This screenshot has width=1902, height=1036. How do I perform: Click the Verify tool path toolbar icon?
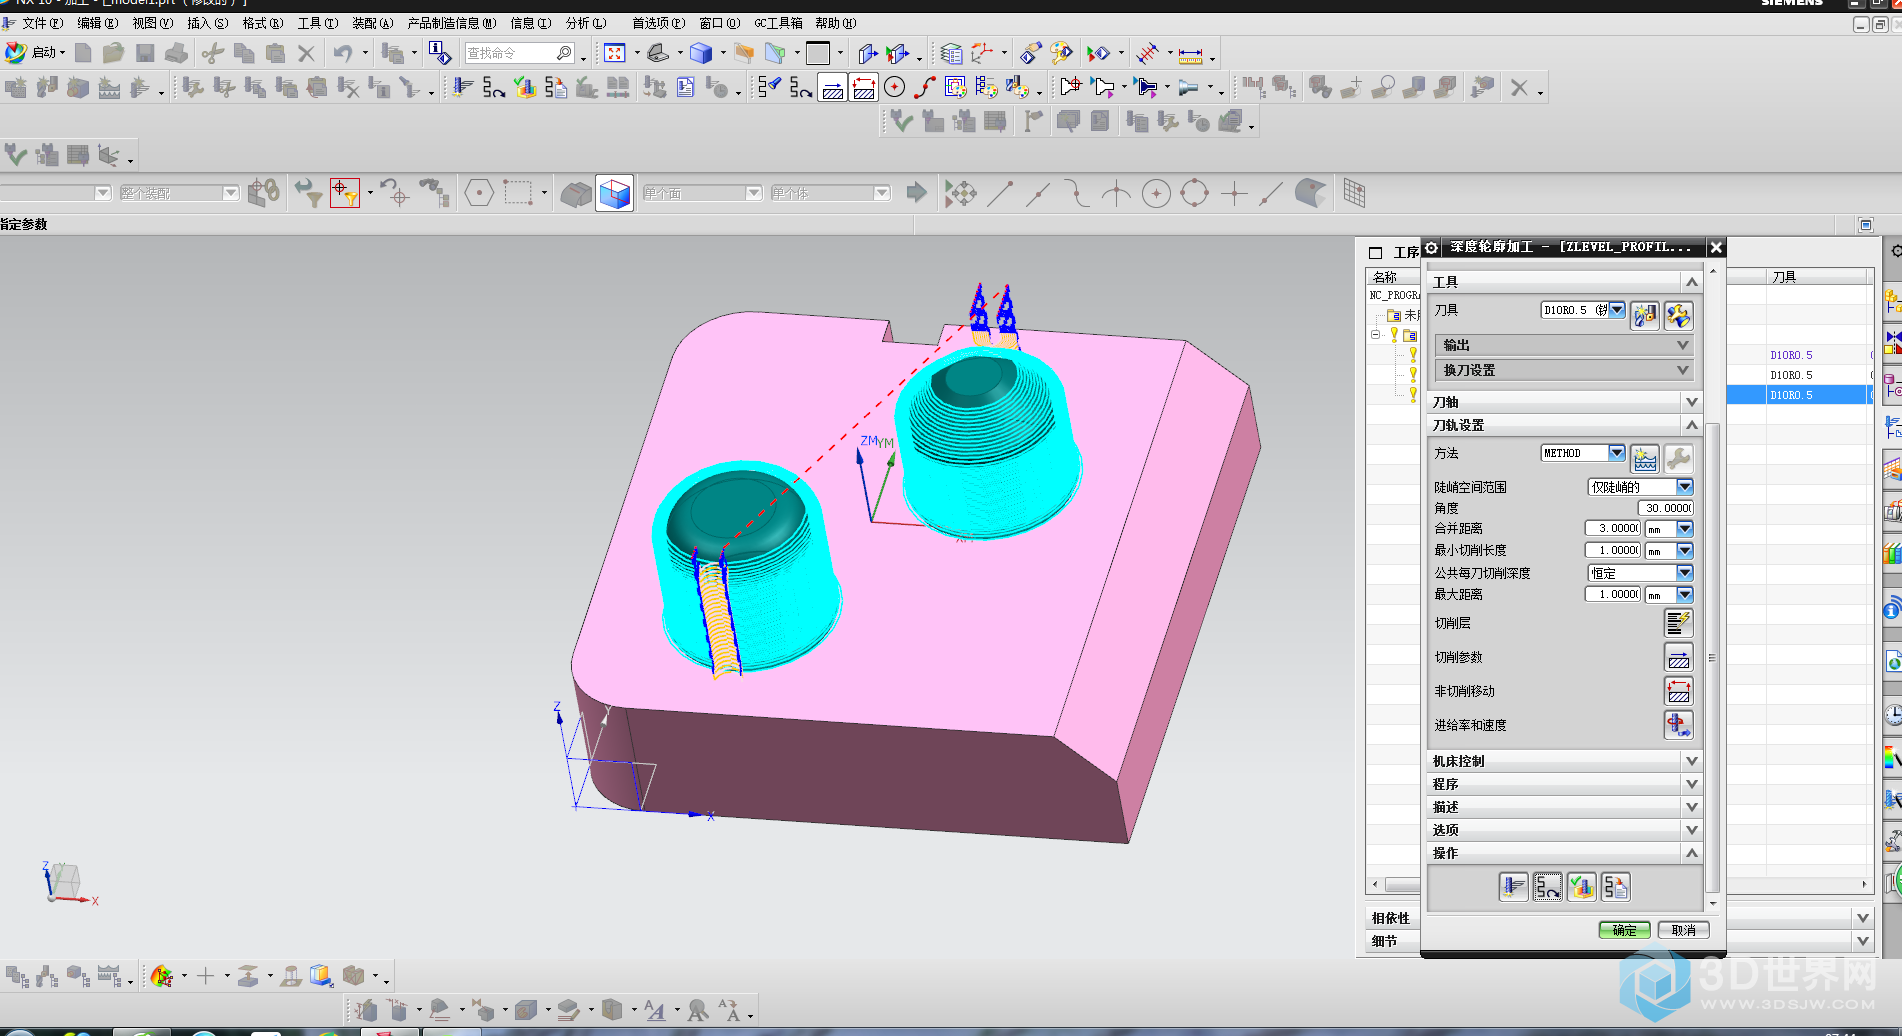524,88
